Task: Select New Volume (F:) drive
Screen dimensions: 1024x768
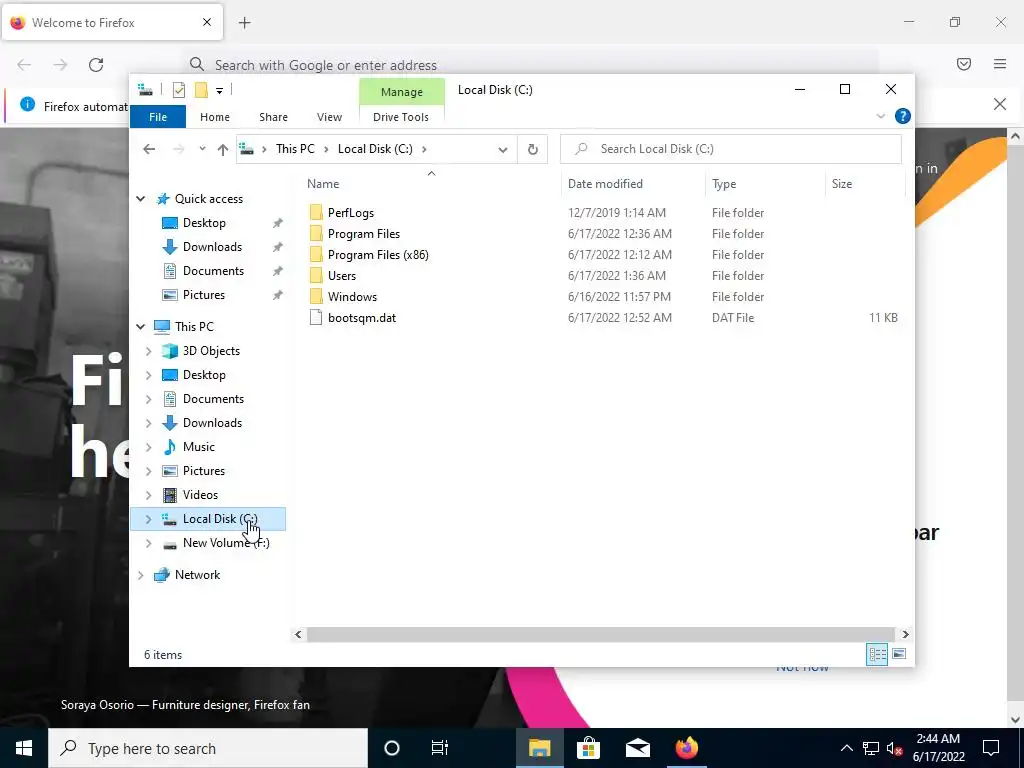Action: coord(226,543)
